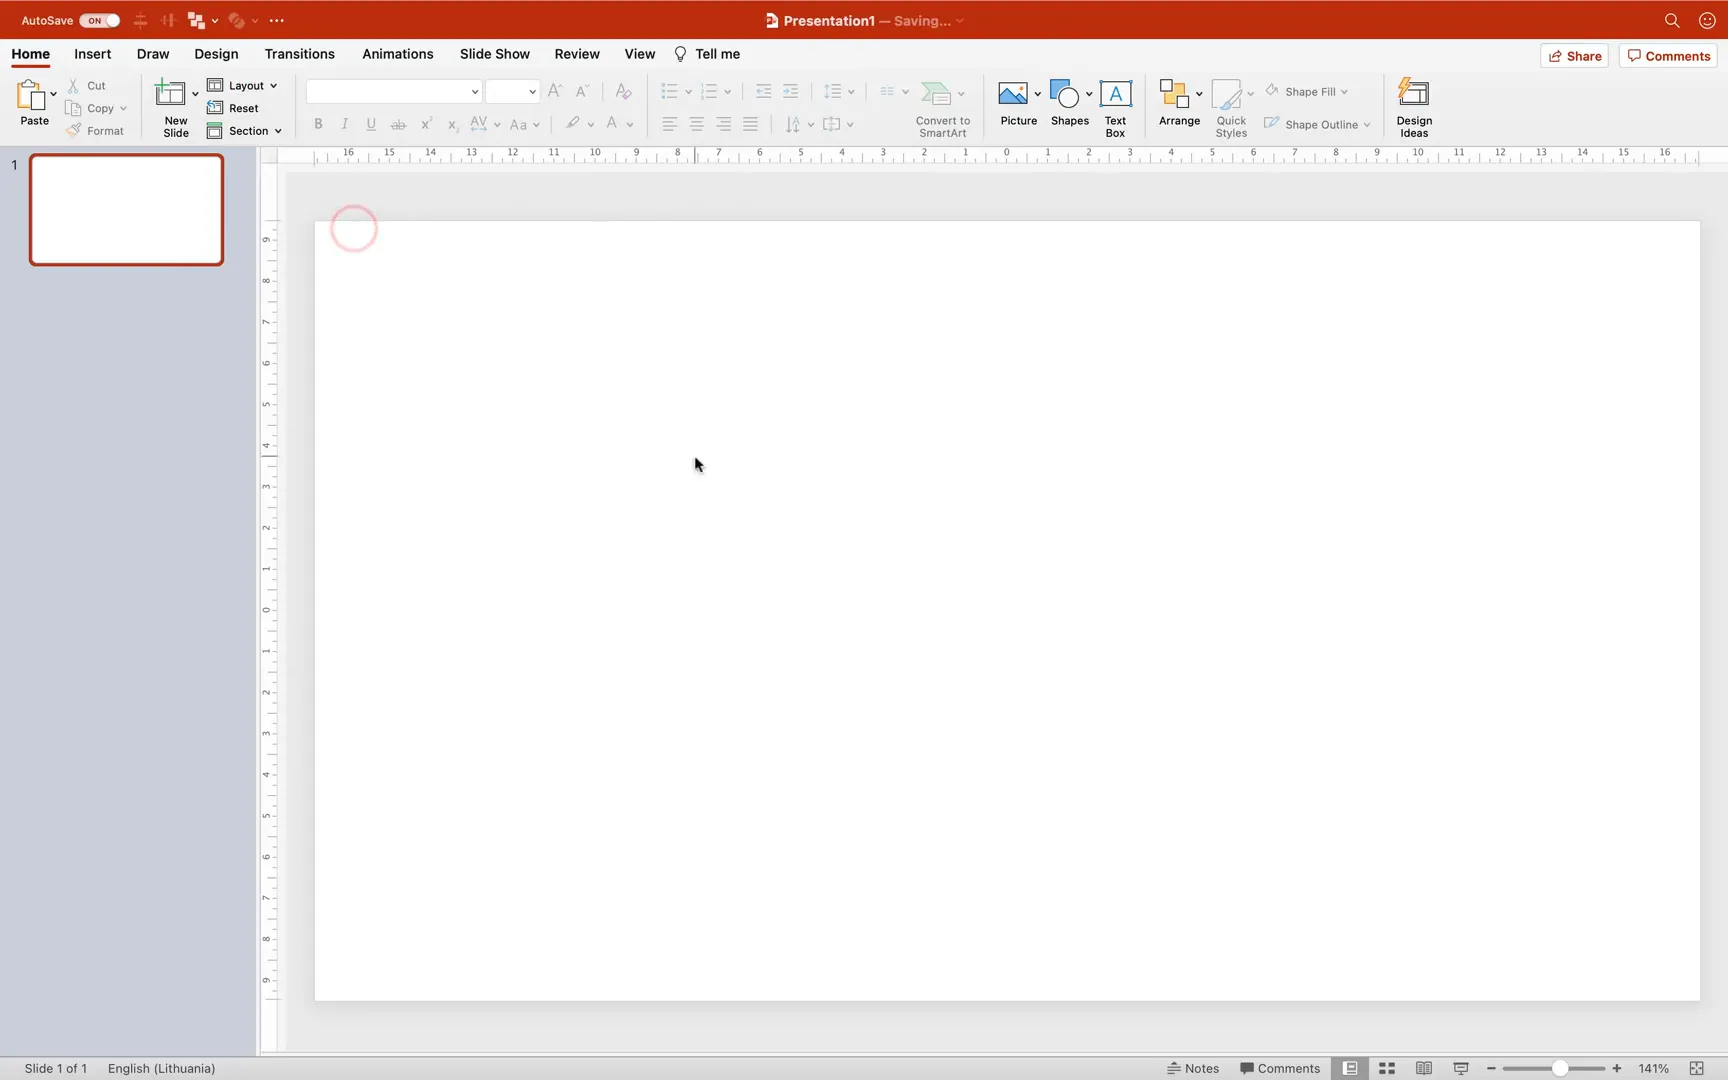Click the Share button
The height and width of the screenshot is (1080, 1728).
pyautogui.click(x=1574, y=56)
